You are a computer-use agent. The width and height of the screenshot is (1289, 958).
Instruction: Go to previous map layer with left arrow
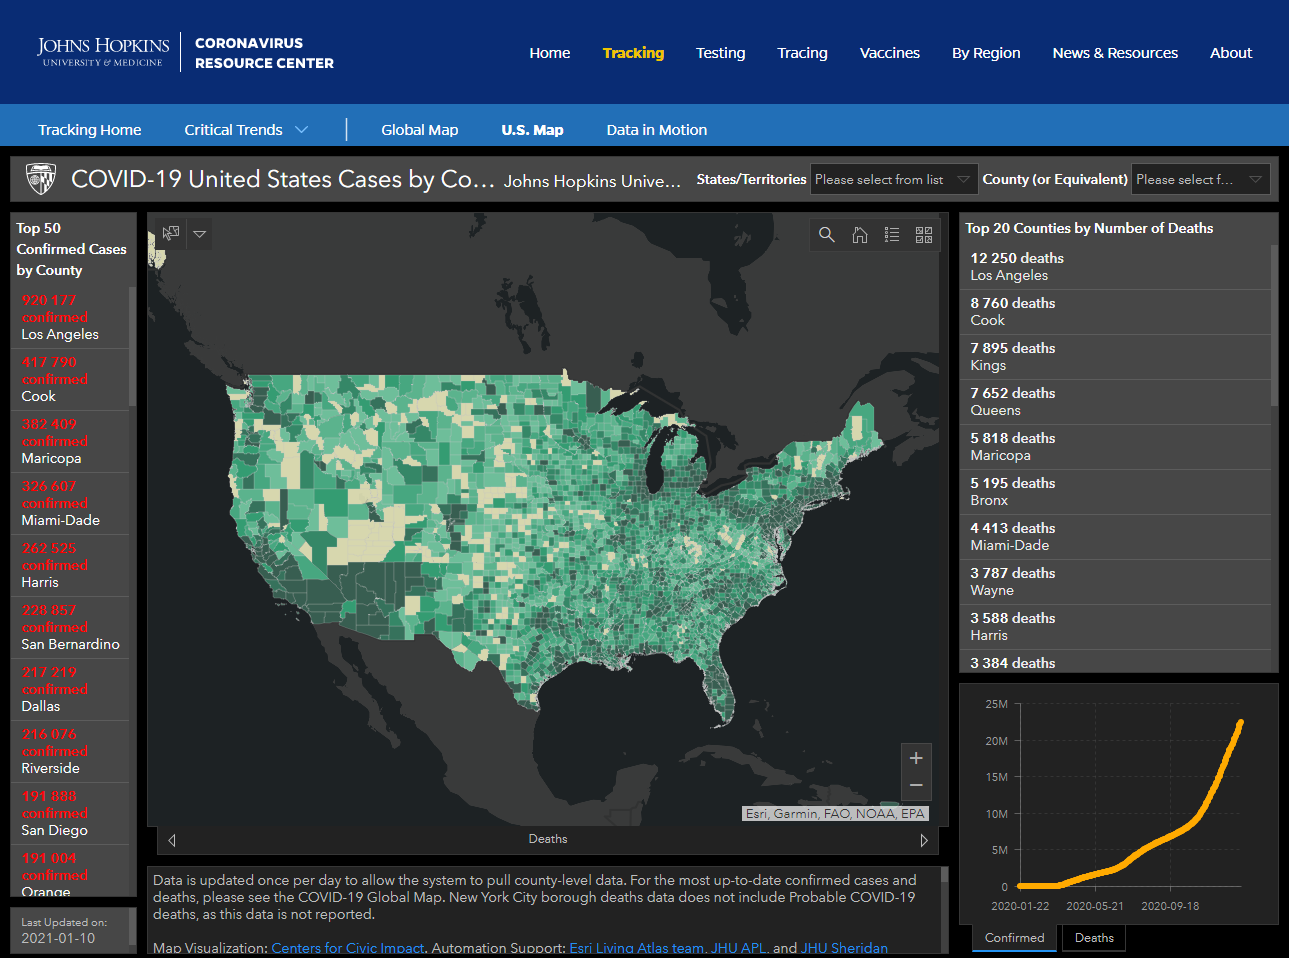[x=172, y=840]
